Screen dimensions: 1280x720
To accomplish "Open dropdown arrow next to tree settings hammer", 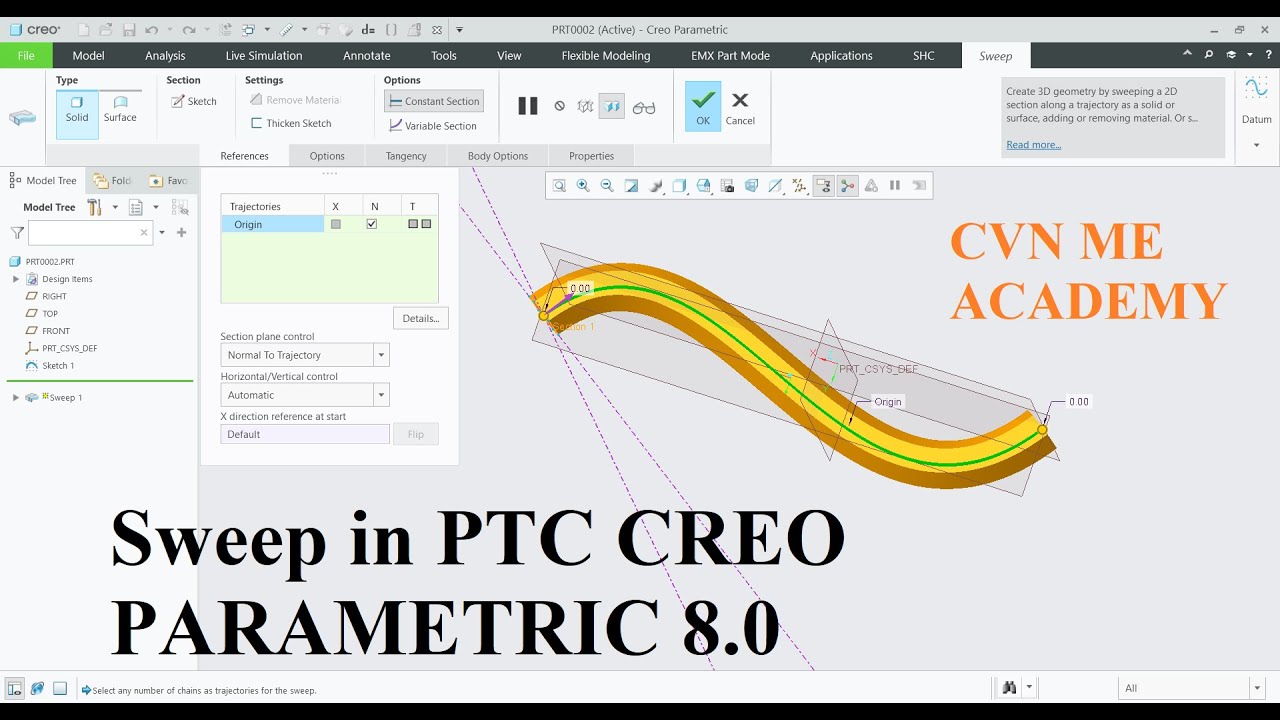I will (115, 207).
